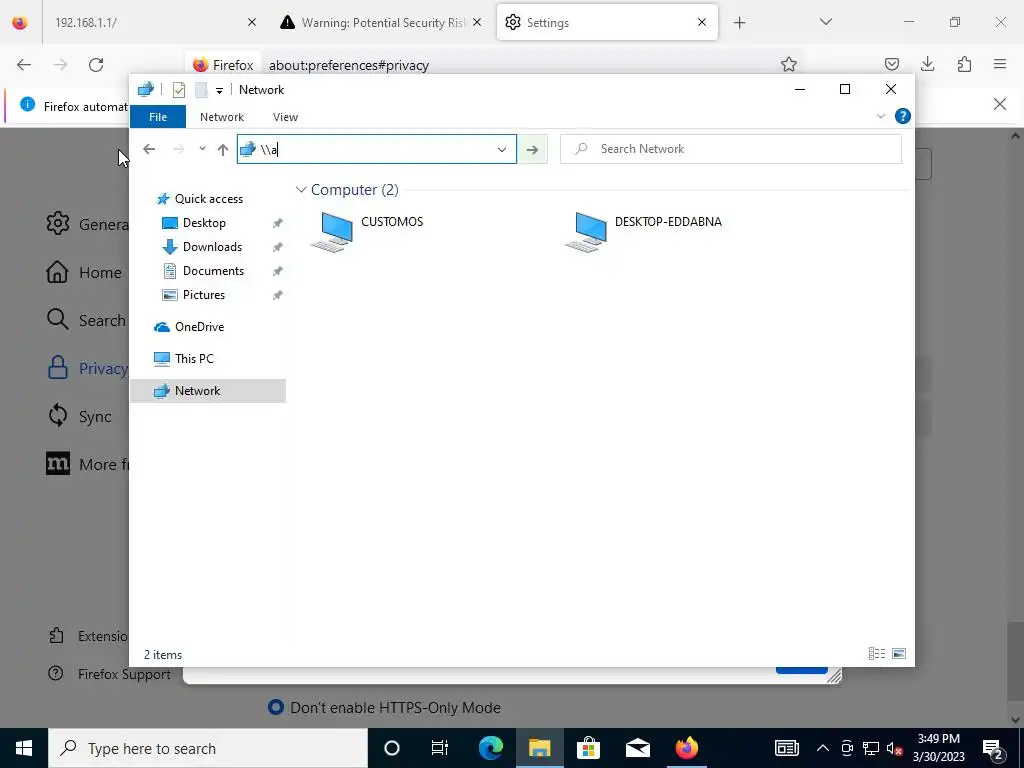Open the taskbar clock showing 3:49 PM
1024x768 pixels.
(x=938, y=748)
